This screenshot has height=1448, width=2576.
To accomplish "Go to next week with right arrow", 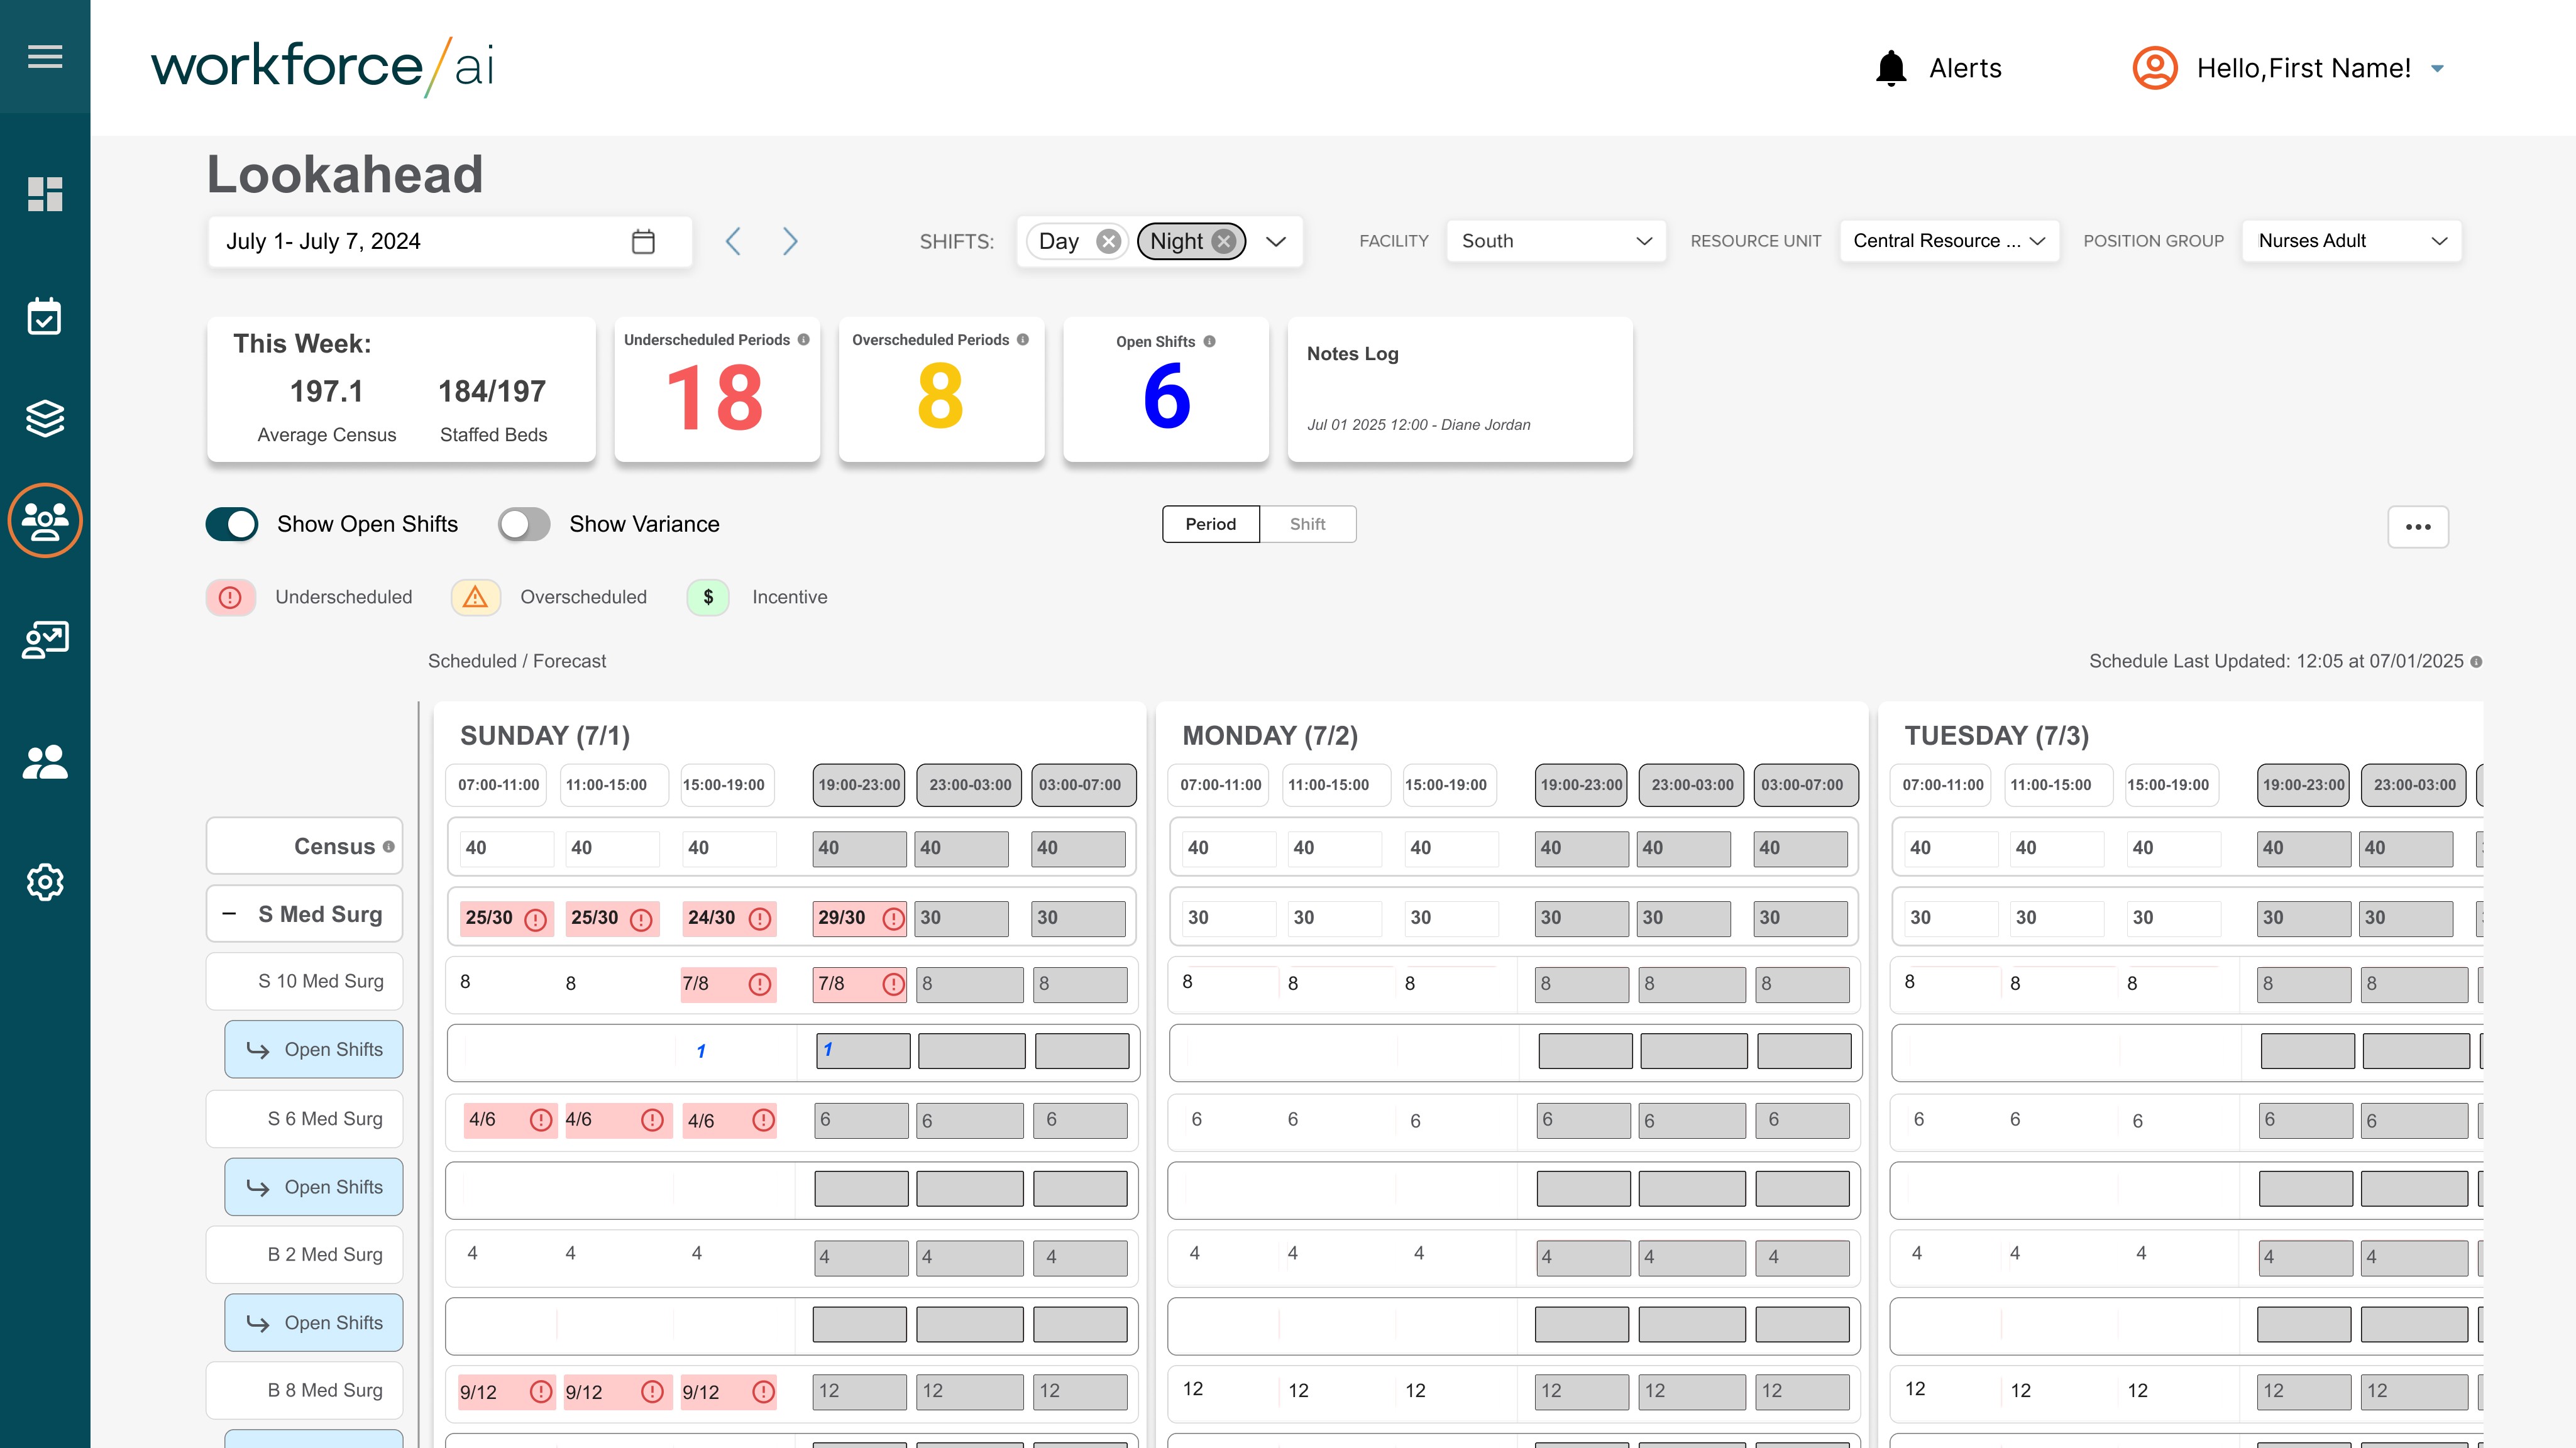I will coord(790,241).
